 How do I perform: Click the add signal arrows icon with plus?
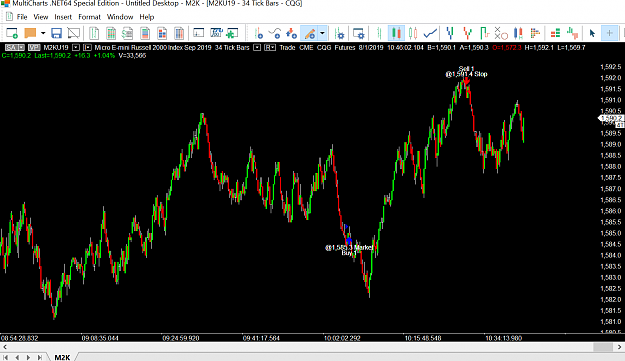(291, 33)
